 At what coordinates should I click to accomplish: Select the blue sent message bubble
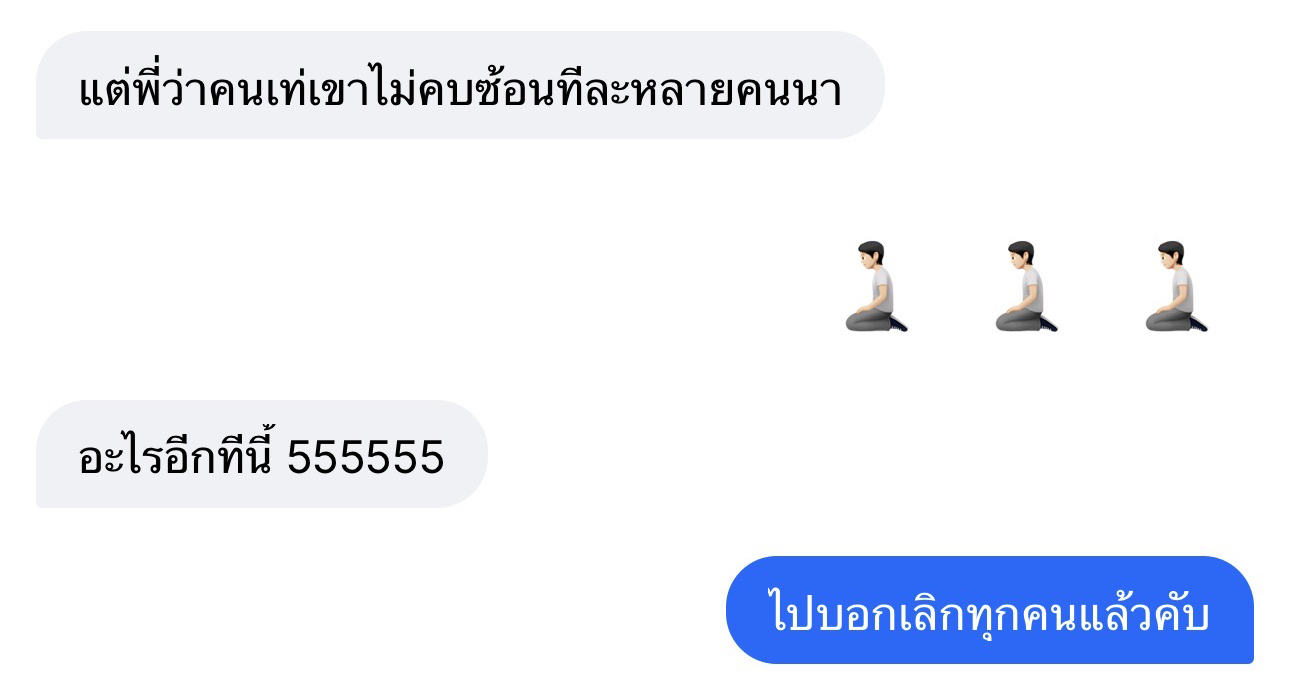click(x=990, y=610)
